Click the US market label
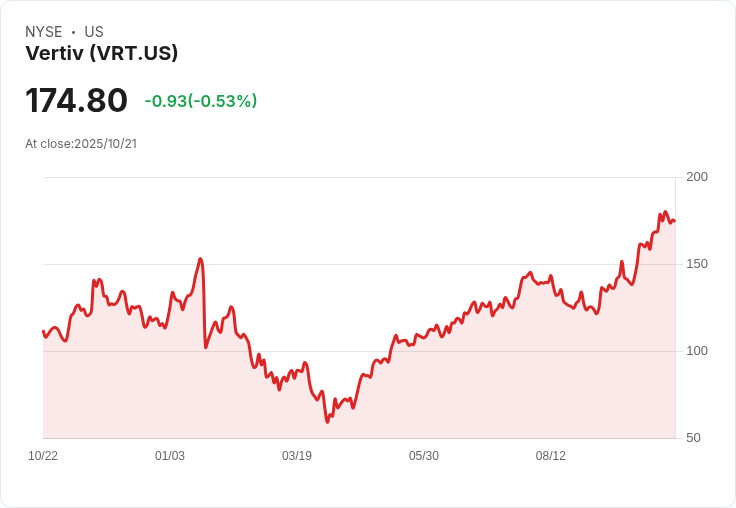This screenshot has width=736, height=508. [x=94, y=32]
